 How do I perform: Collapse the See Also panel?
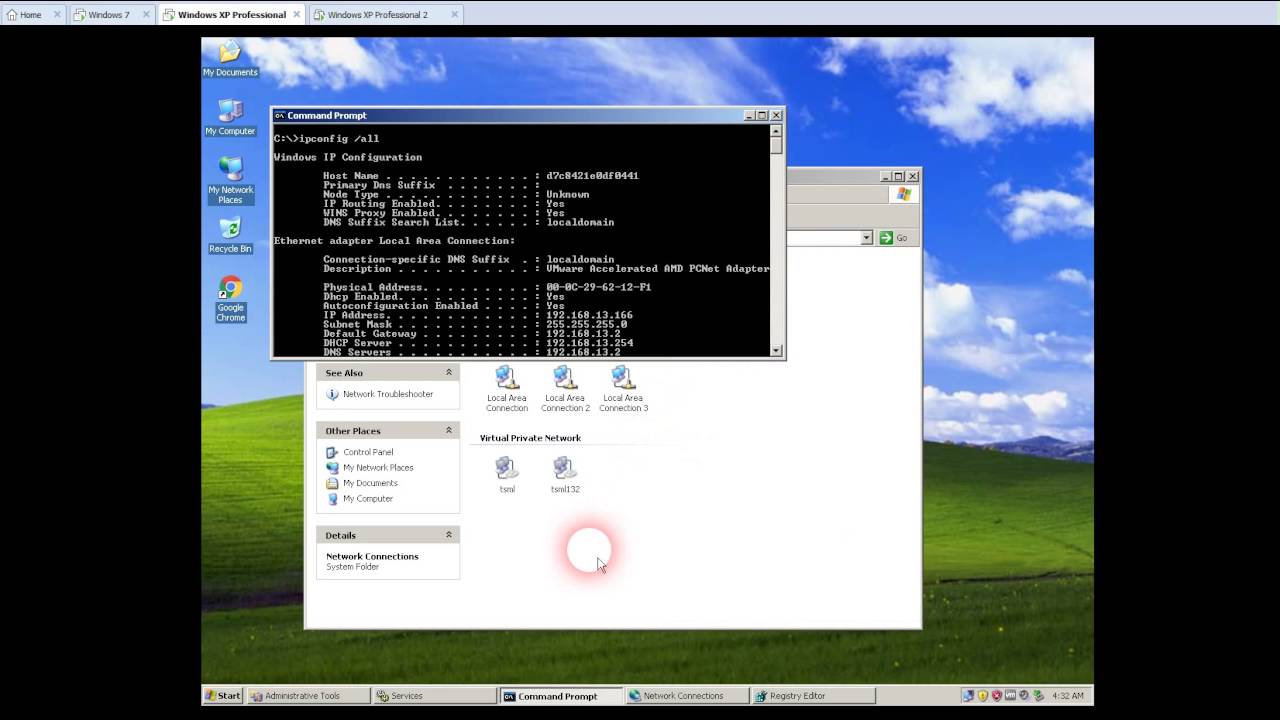pos(449,372)
